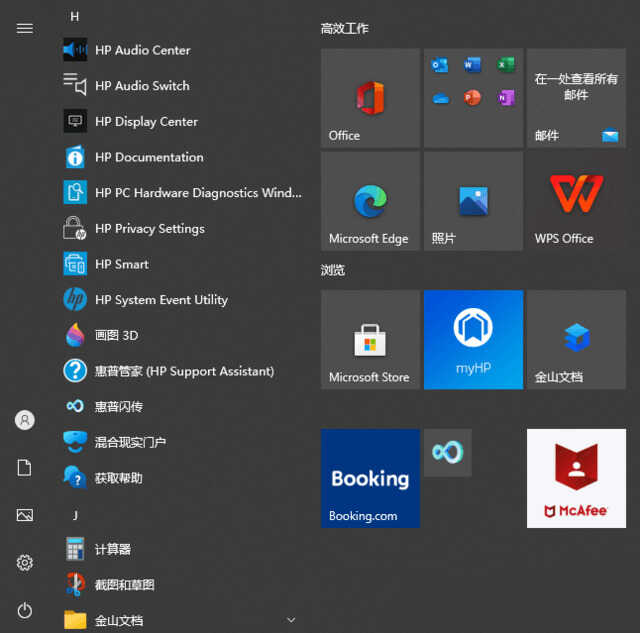Click the Power button icon
Viewport: 640px width, 633px height.
pos(25,611)
